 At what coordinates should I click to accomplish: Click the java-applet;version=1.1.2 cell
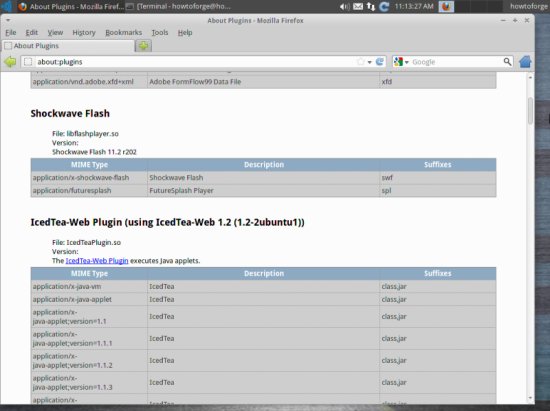pyautogui.click(x=89, y=361)
